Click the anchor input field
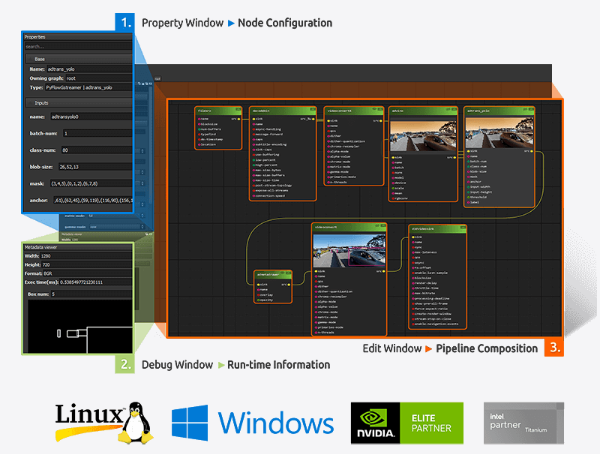600x454 pixels. pos(102,200)
